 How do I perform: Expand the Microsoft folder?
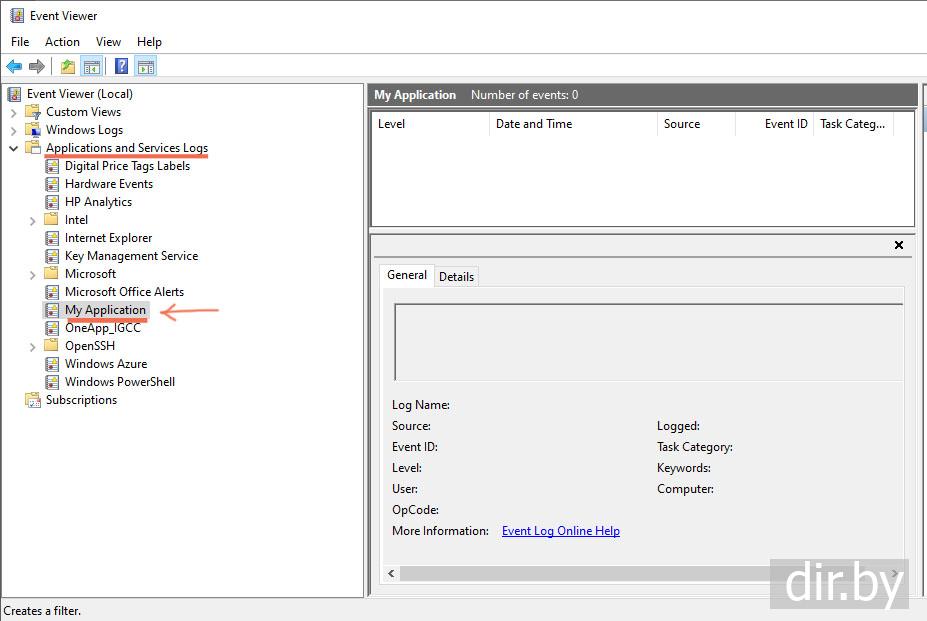click(x=33, y=274)
